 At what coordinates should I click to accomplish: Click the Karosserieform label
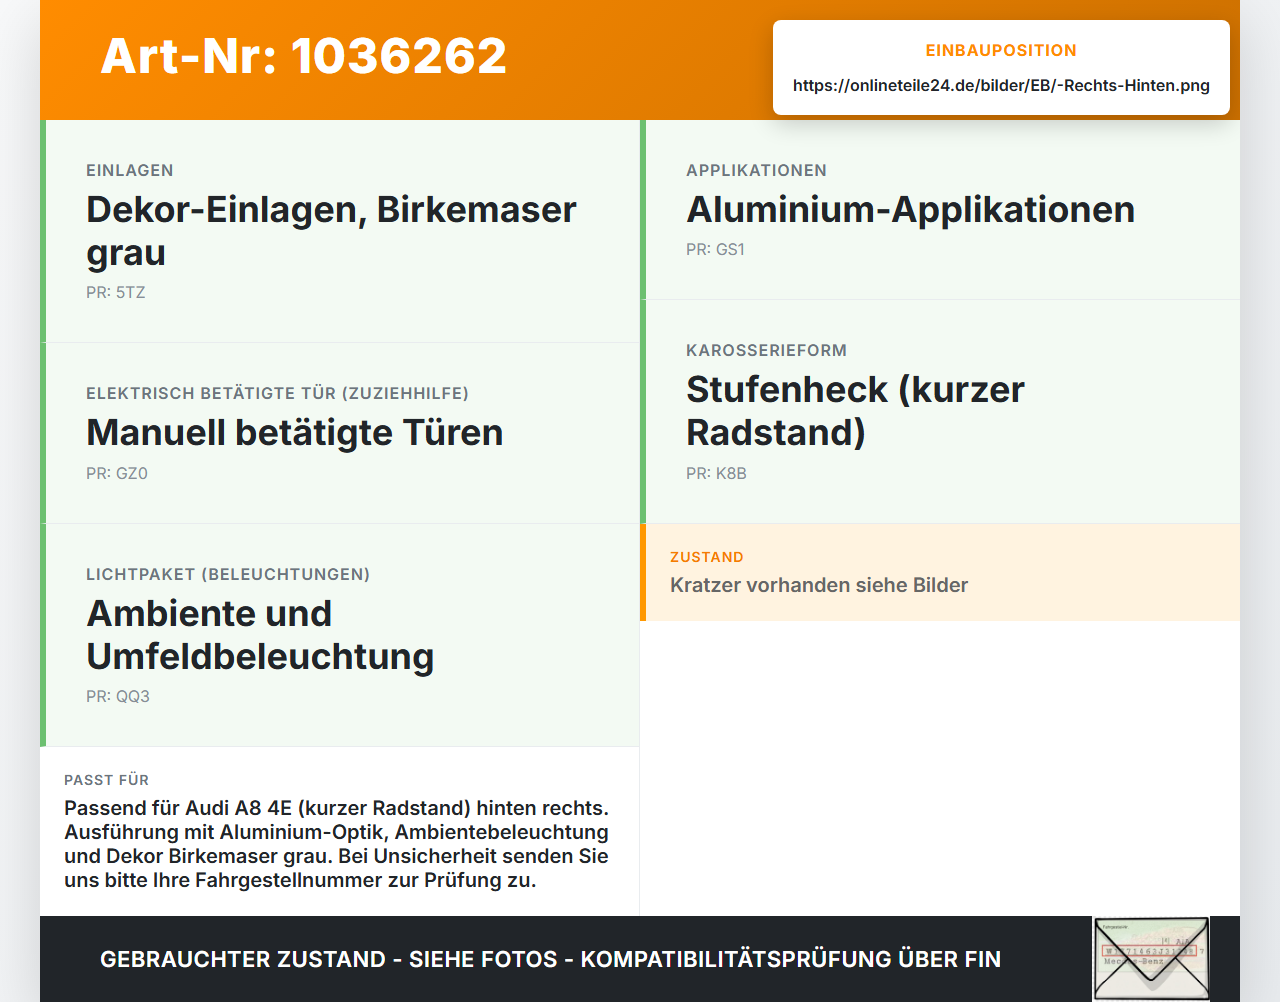pos(766,351)
